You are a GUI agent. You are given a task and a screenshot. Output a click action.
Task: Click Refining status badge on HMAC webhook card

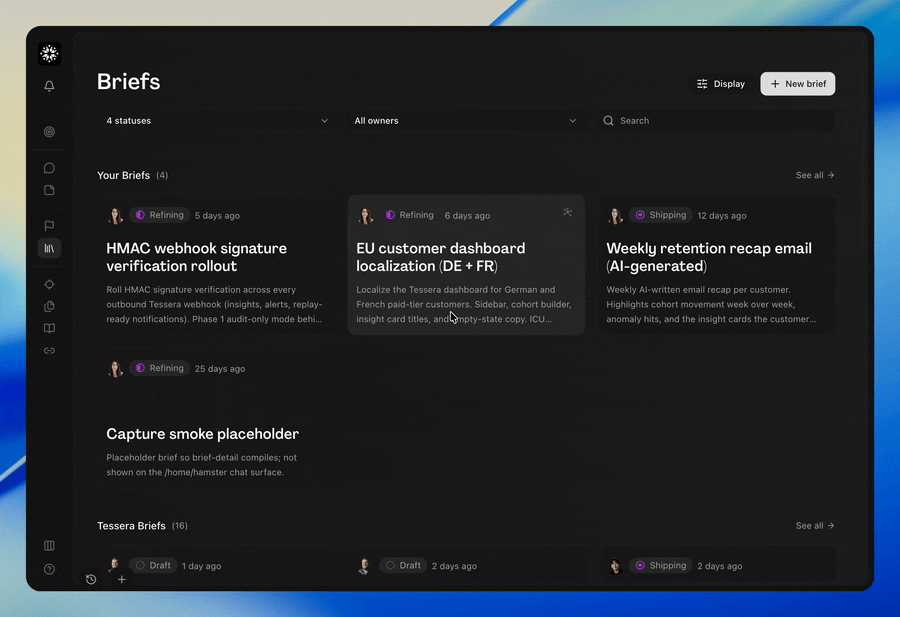click(160, 215)
